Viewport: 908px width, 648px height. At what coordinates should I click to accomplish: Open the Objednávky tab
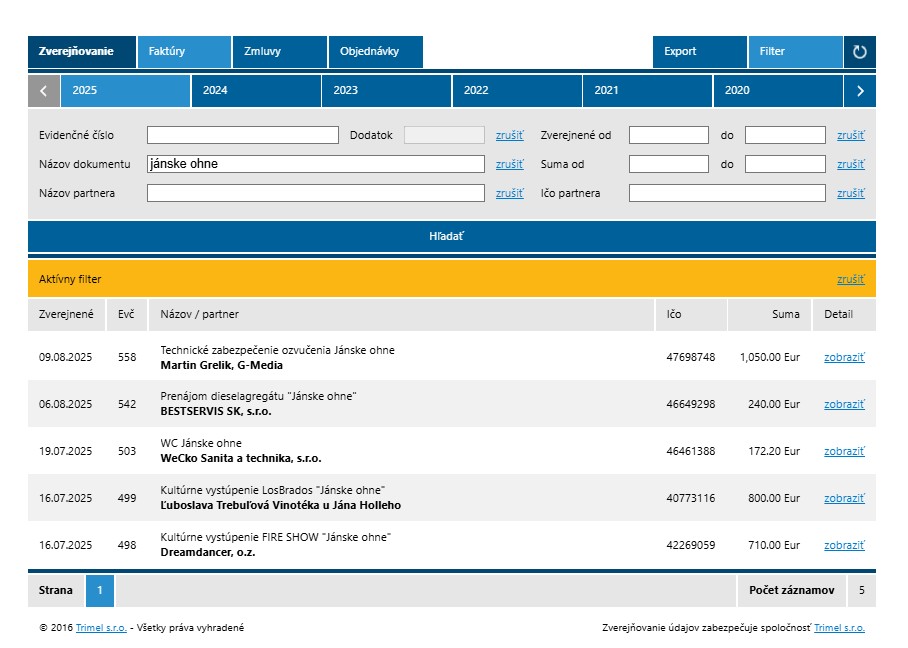(375, 52)
